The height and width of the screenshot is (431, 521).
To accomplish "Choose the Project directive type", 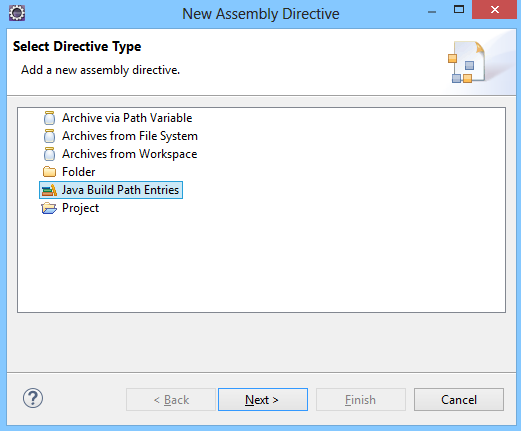I will 80,208.
